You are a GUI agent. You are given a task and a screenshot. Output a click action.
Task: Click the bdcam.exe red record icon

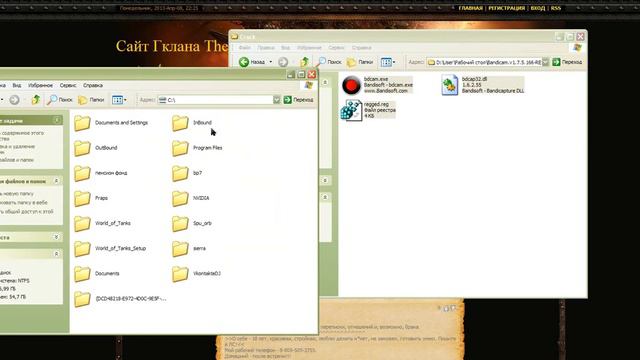click(351, 85)
